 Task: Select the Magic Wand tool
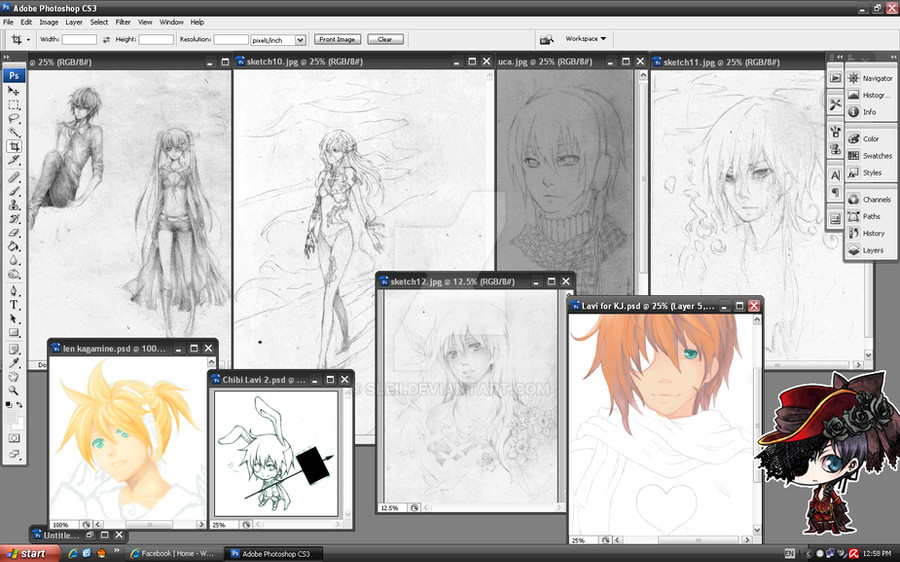[x=14, y=133]
